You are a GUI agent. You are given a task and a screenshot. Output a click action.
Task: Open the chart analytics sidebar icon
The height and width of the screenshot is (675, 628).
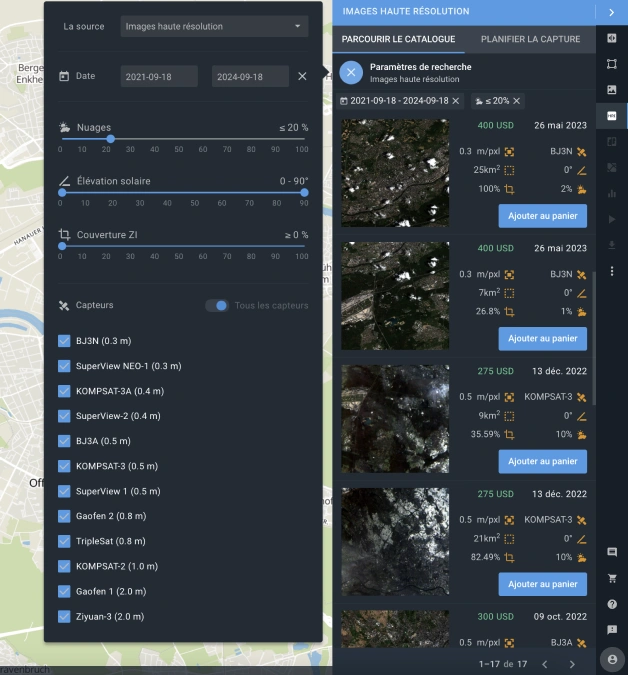coord(612,193)
